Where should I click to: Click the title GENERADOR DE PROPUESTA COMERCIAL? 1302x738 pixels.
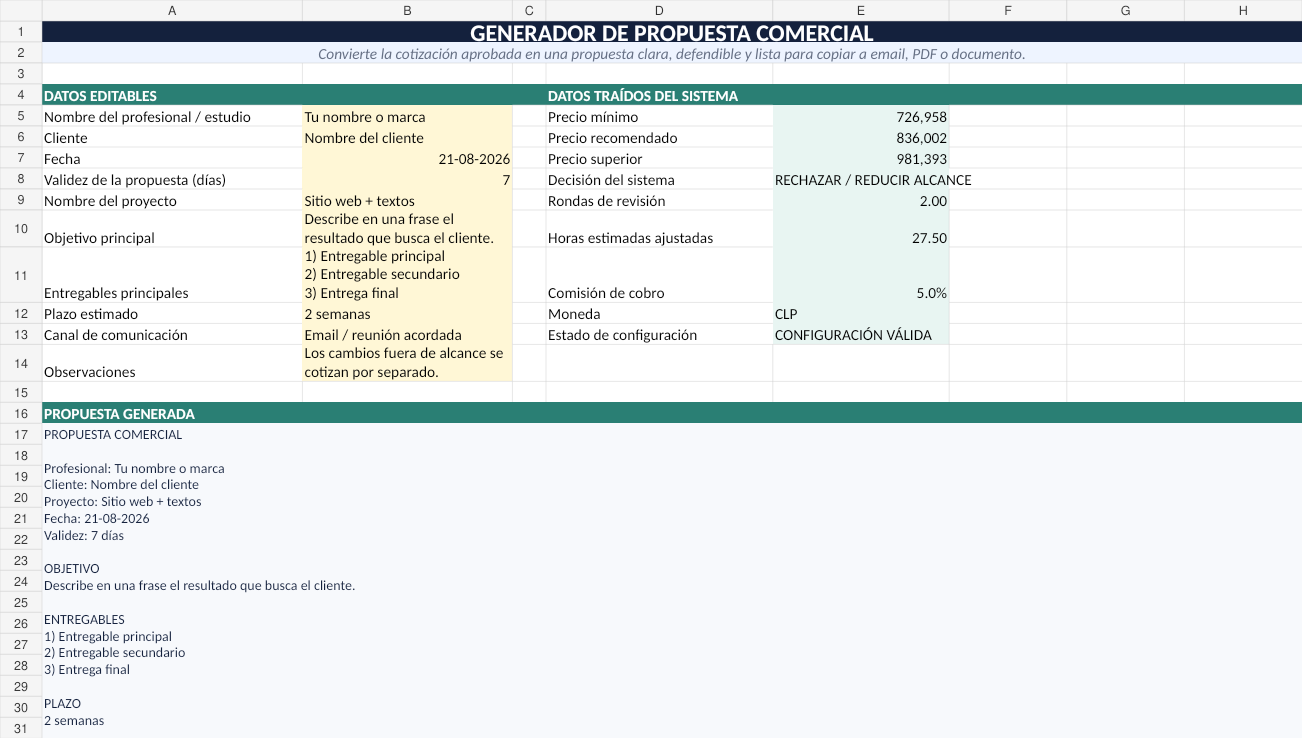[672, 33]
